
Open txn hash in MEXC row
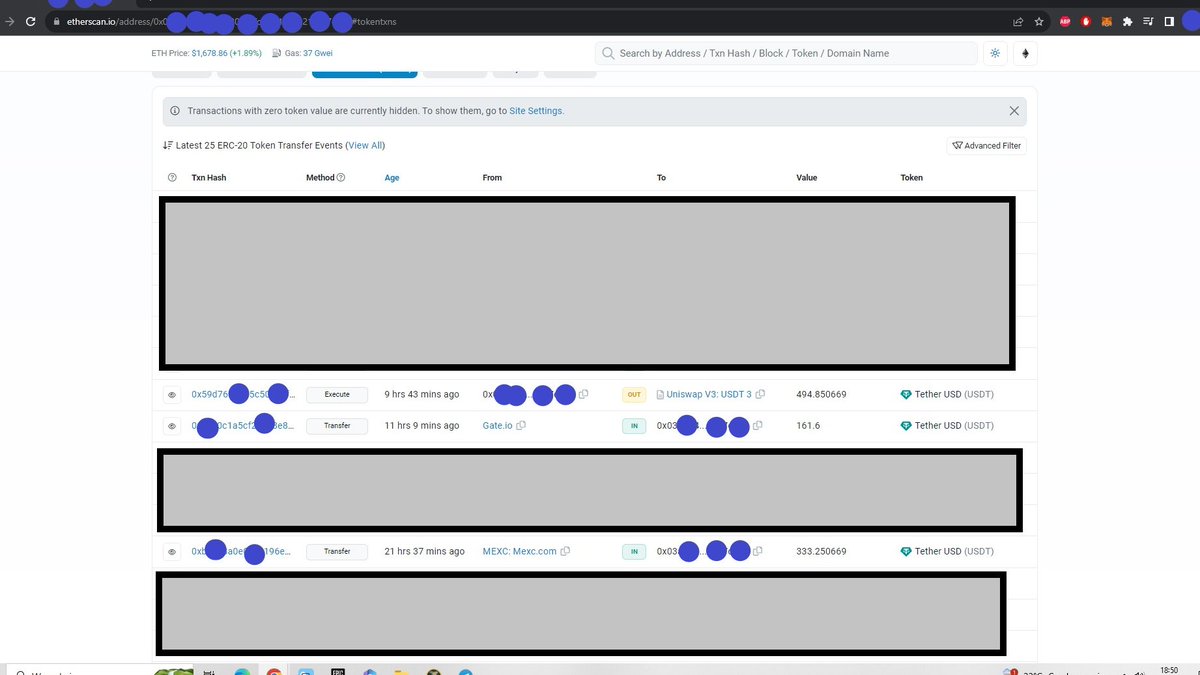[241, 551]
